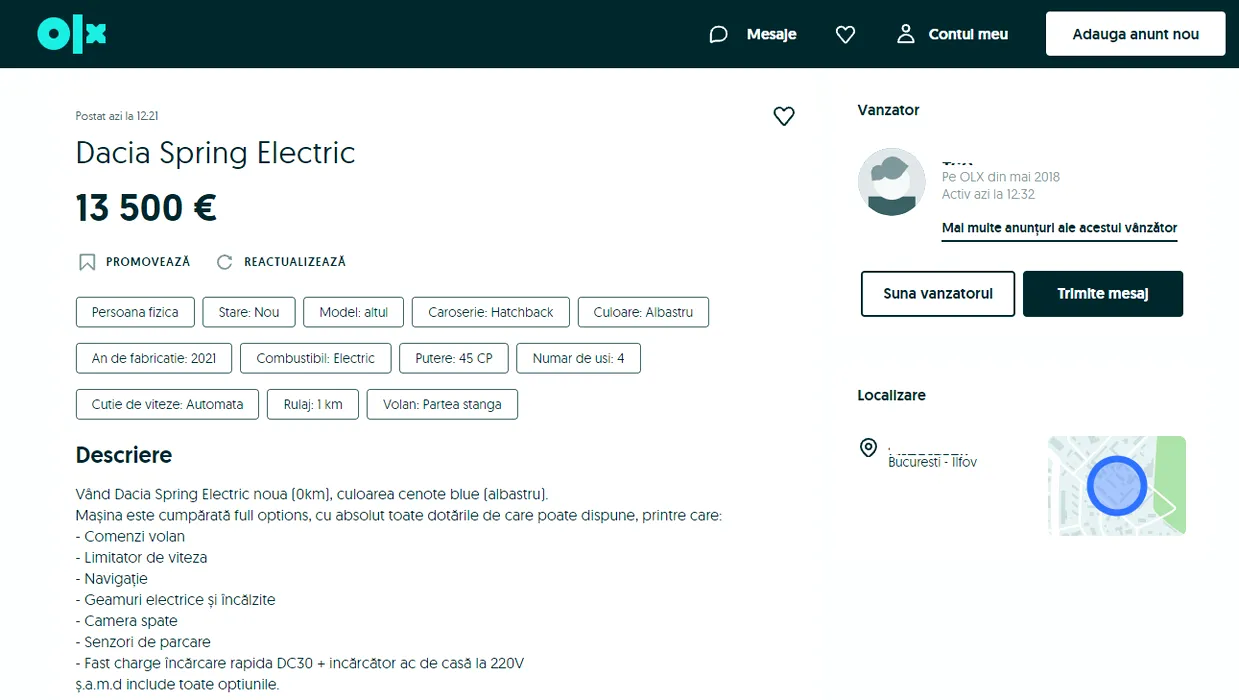The width and height of the screenshot is (1239, 700).
Task: Select the Model: altul tag
Action: (x=354, y=312)
